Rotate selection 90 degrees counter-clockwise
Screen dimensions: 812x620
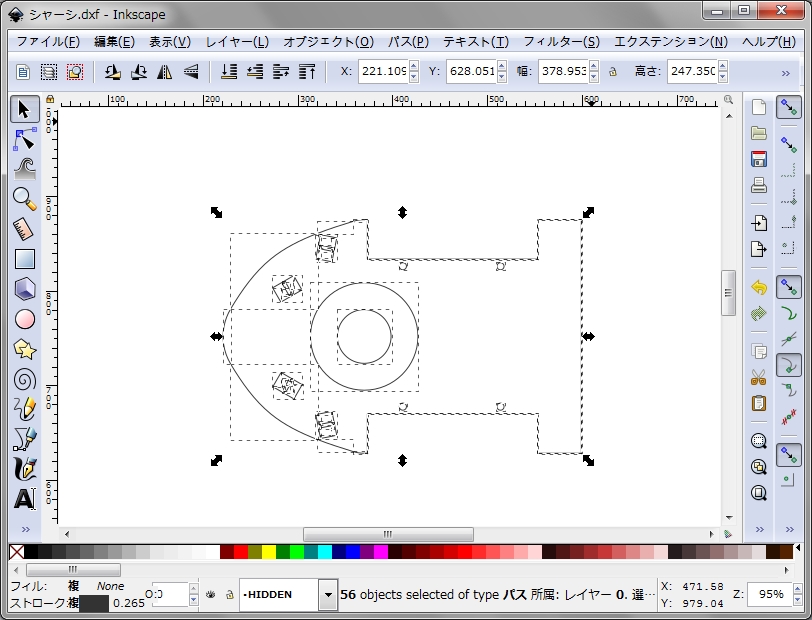click(112, 72)
